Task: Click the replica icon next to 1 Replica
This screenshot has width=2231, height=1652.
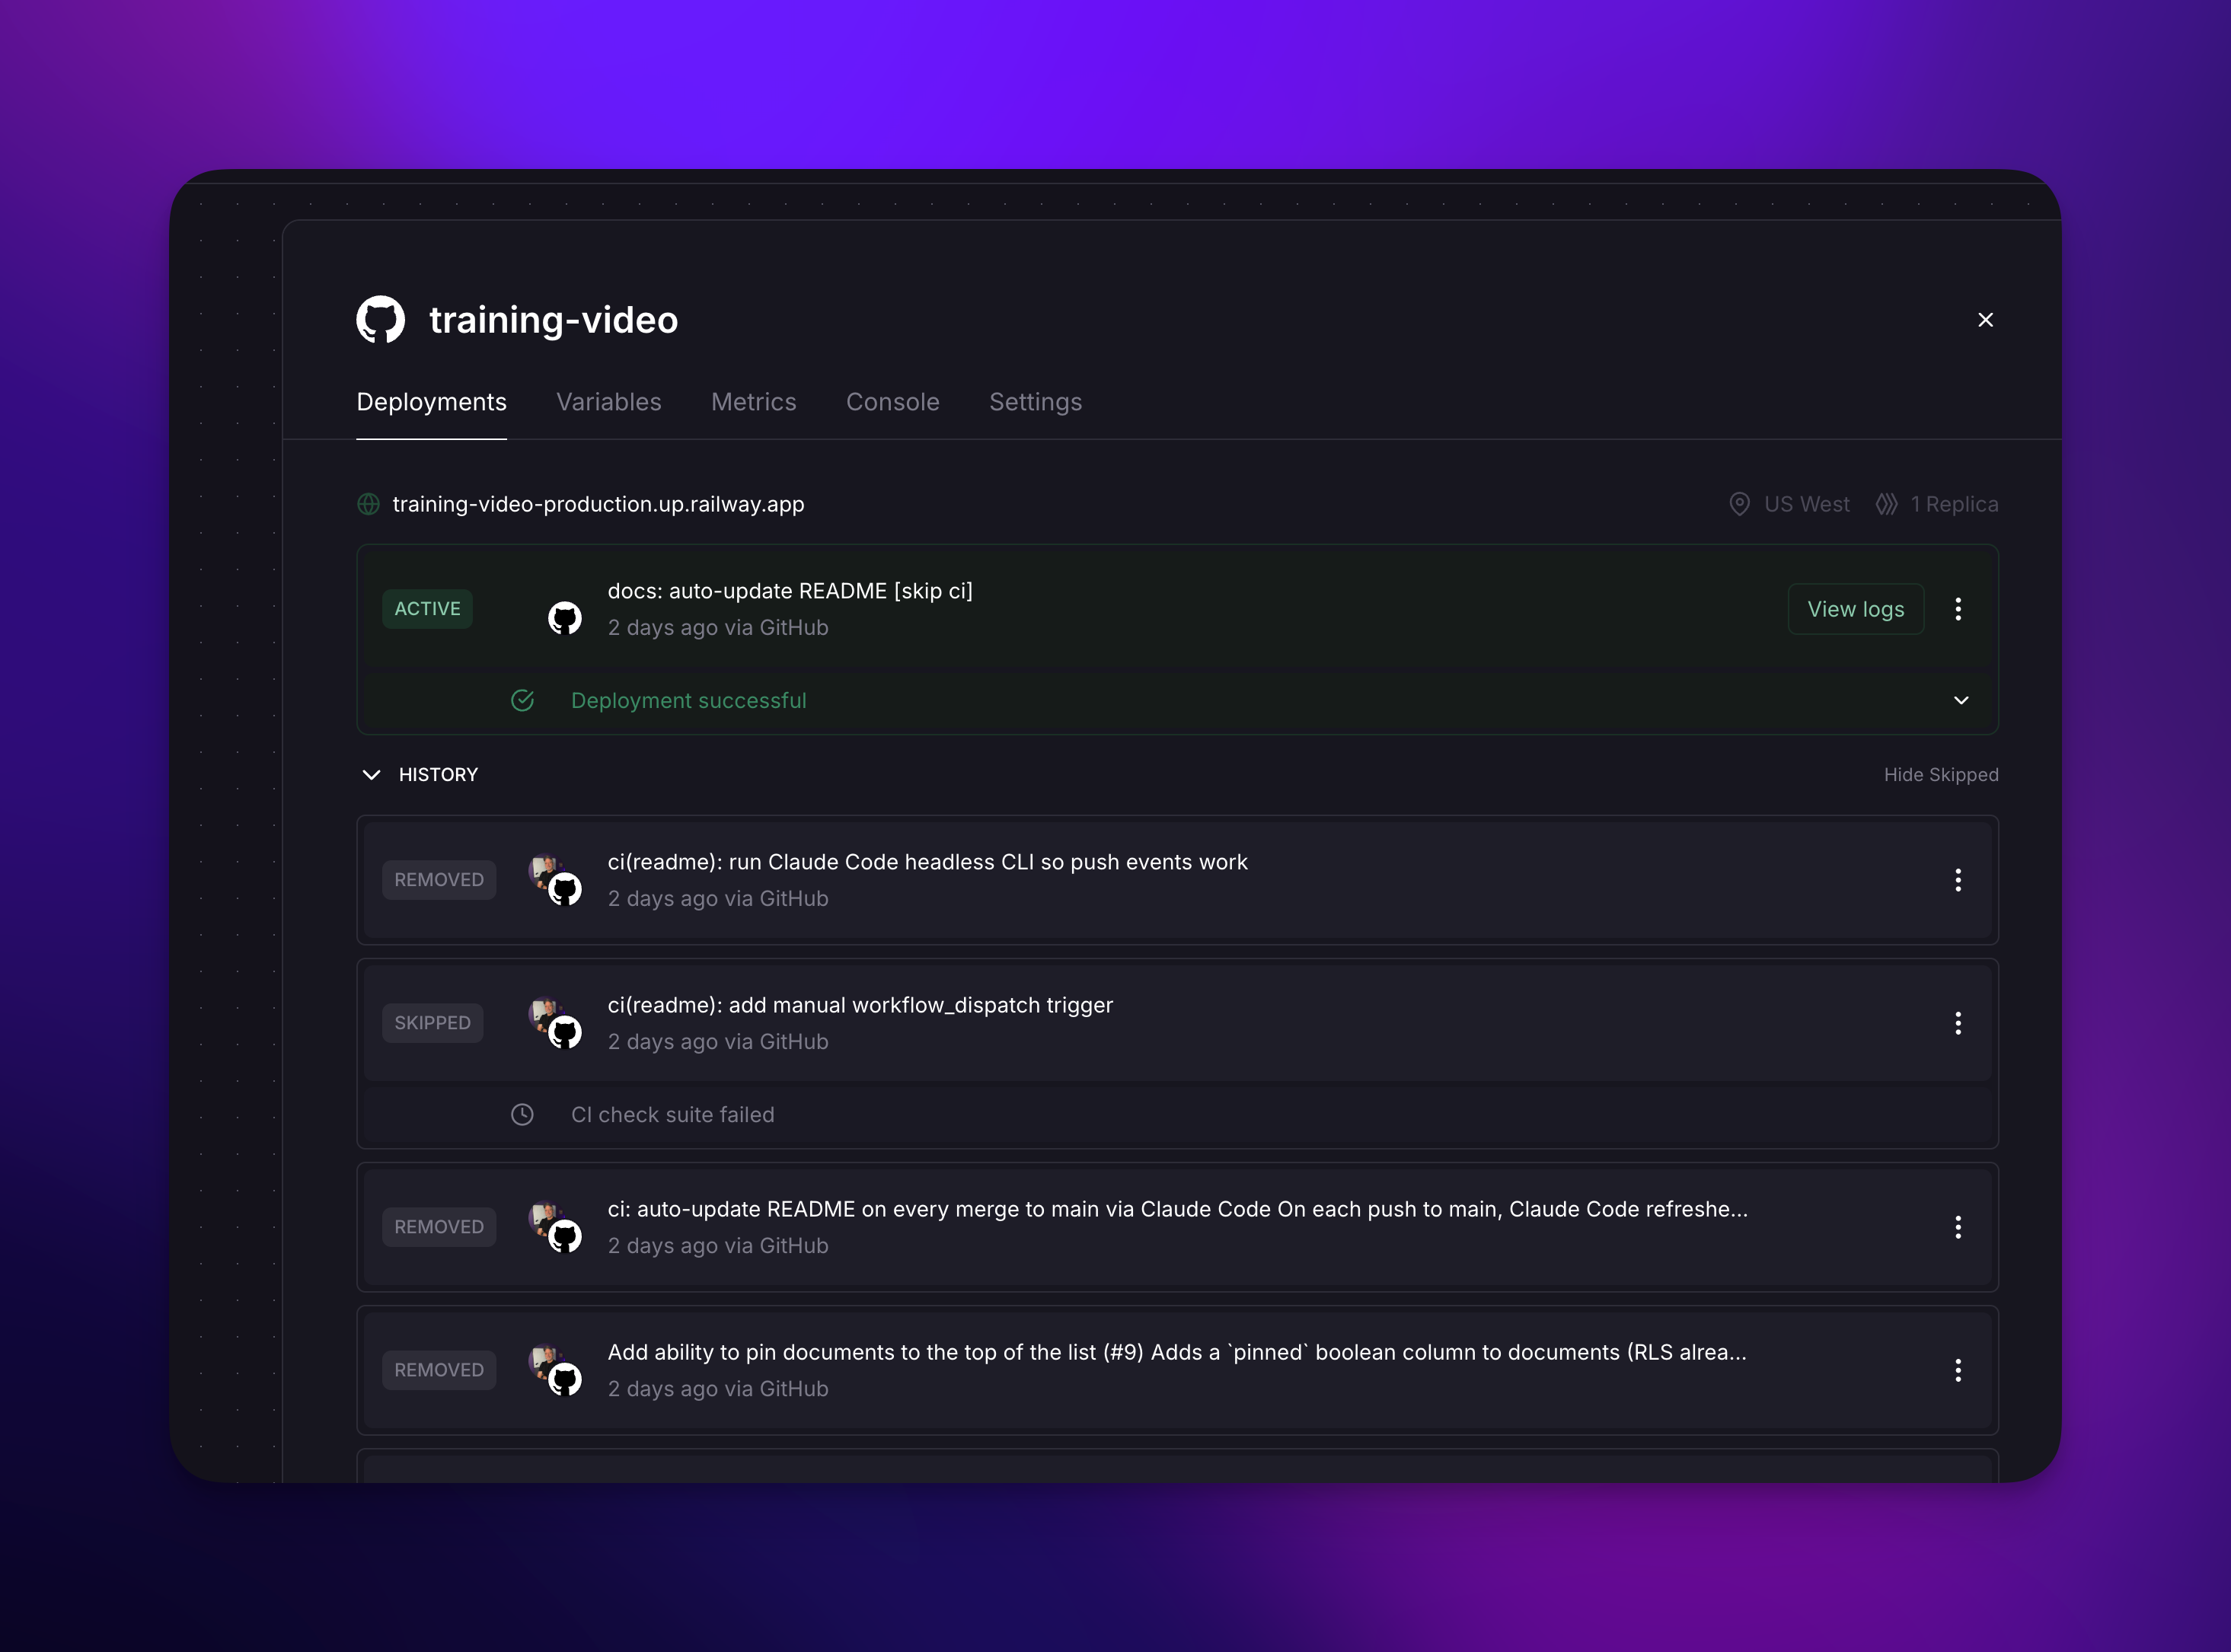Action: (x=1886, y=504)
